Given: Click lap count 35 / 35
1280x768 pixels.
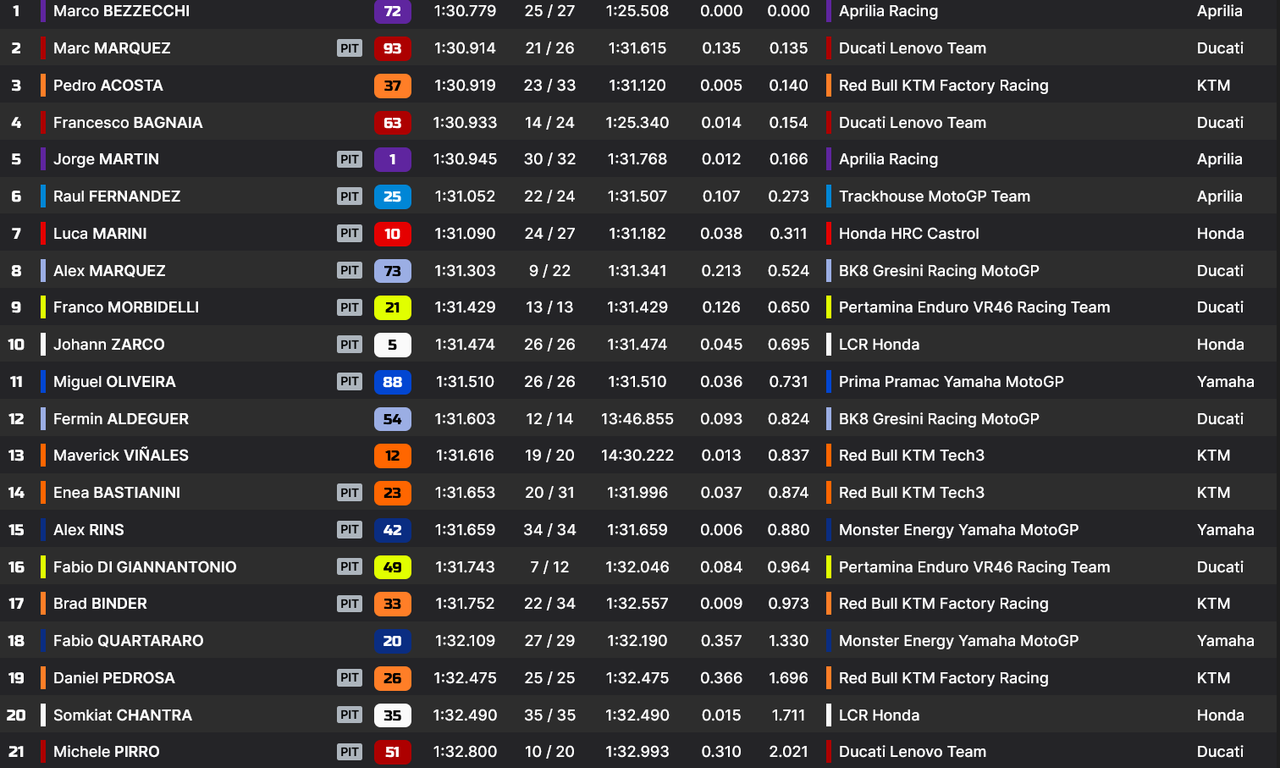Looking at the screenshot, I should [x=549, y=714].
